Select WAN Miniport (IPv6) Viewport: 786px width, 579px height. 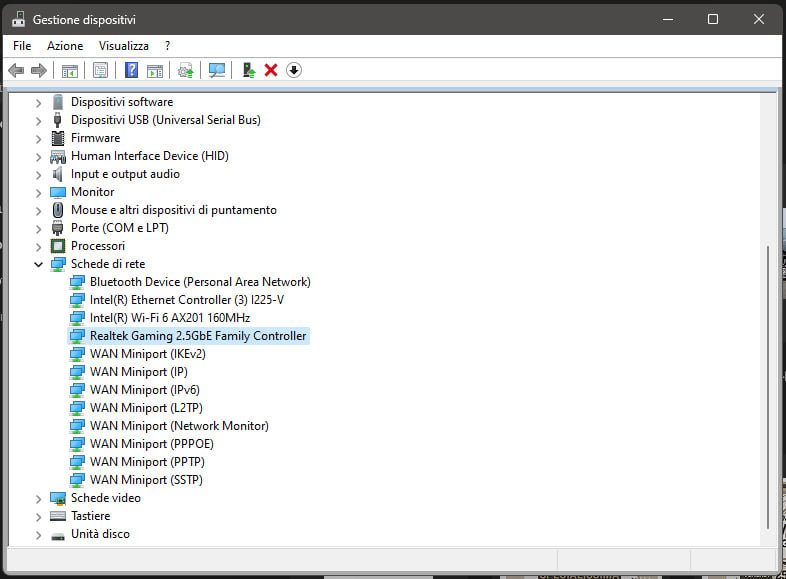(x=145, y=390)
